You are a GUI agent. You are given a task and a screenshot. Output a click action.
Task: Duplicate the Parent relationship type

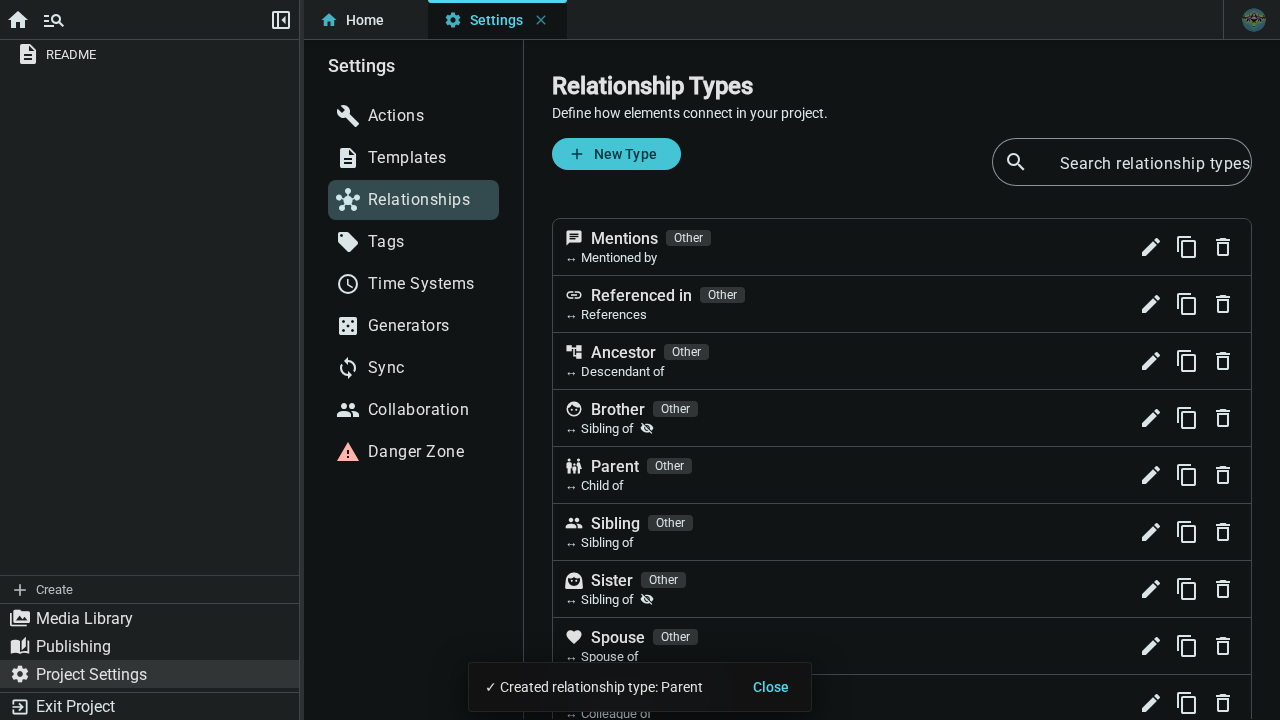(x=1187, y=475)
